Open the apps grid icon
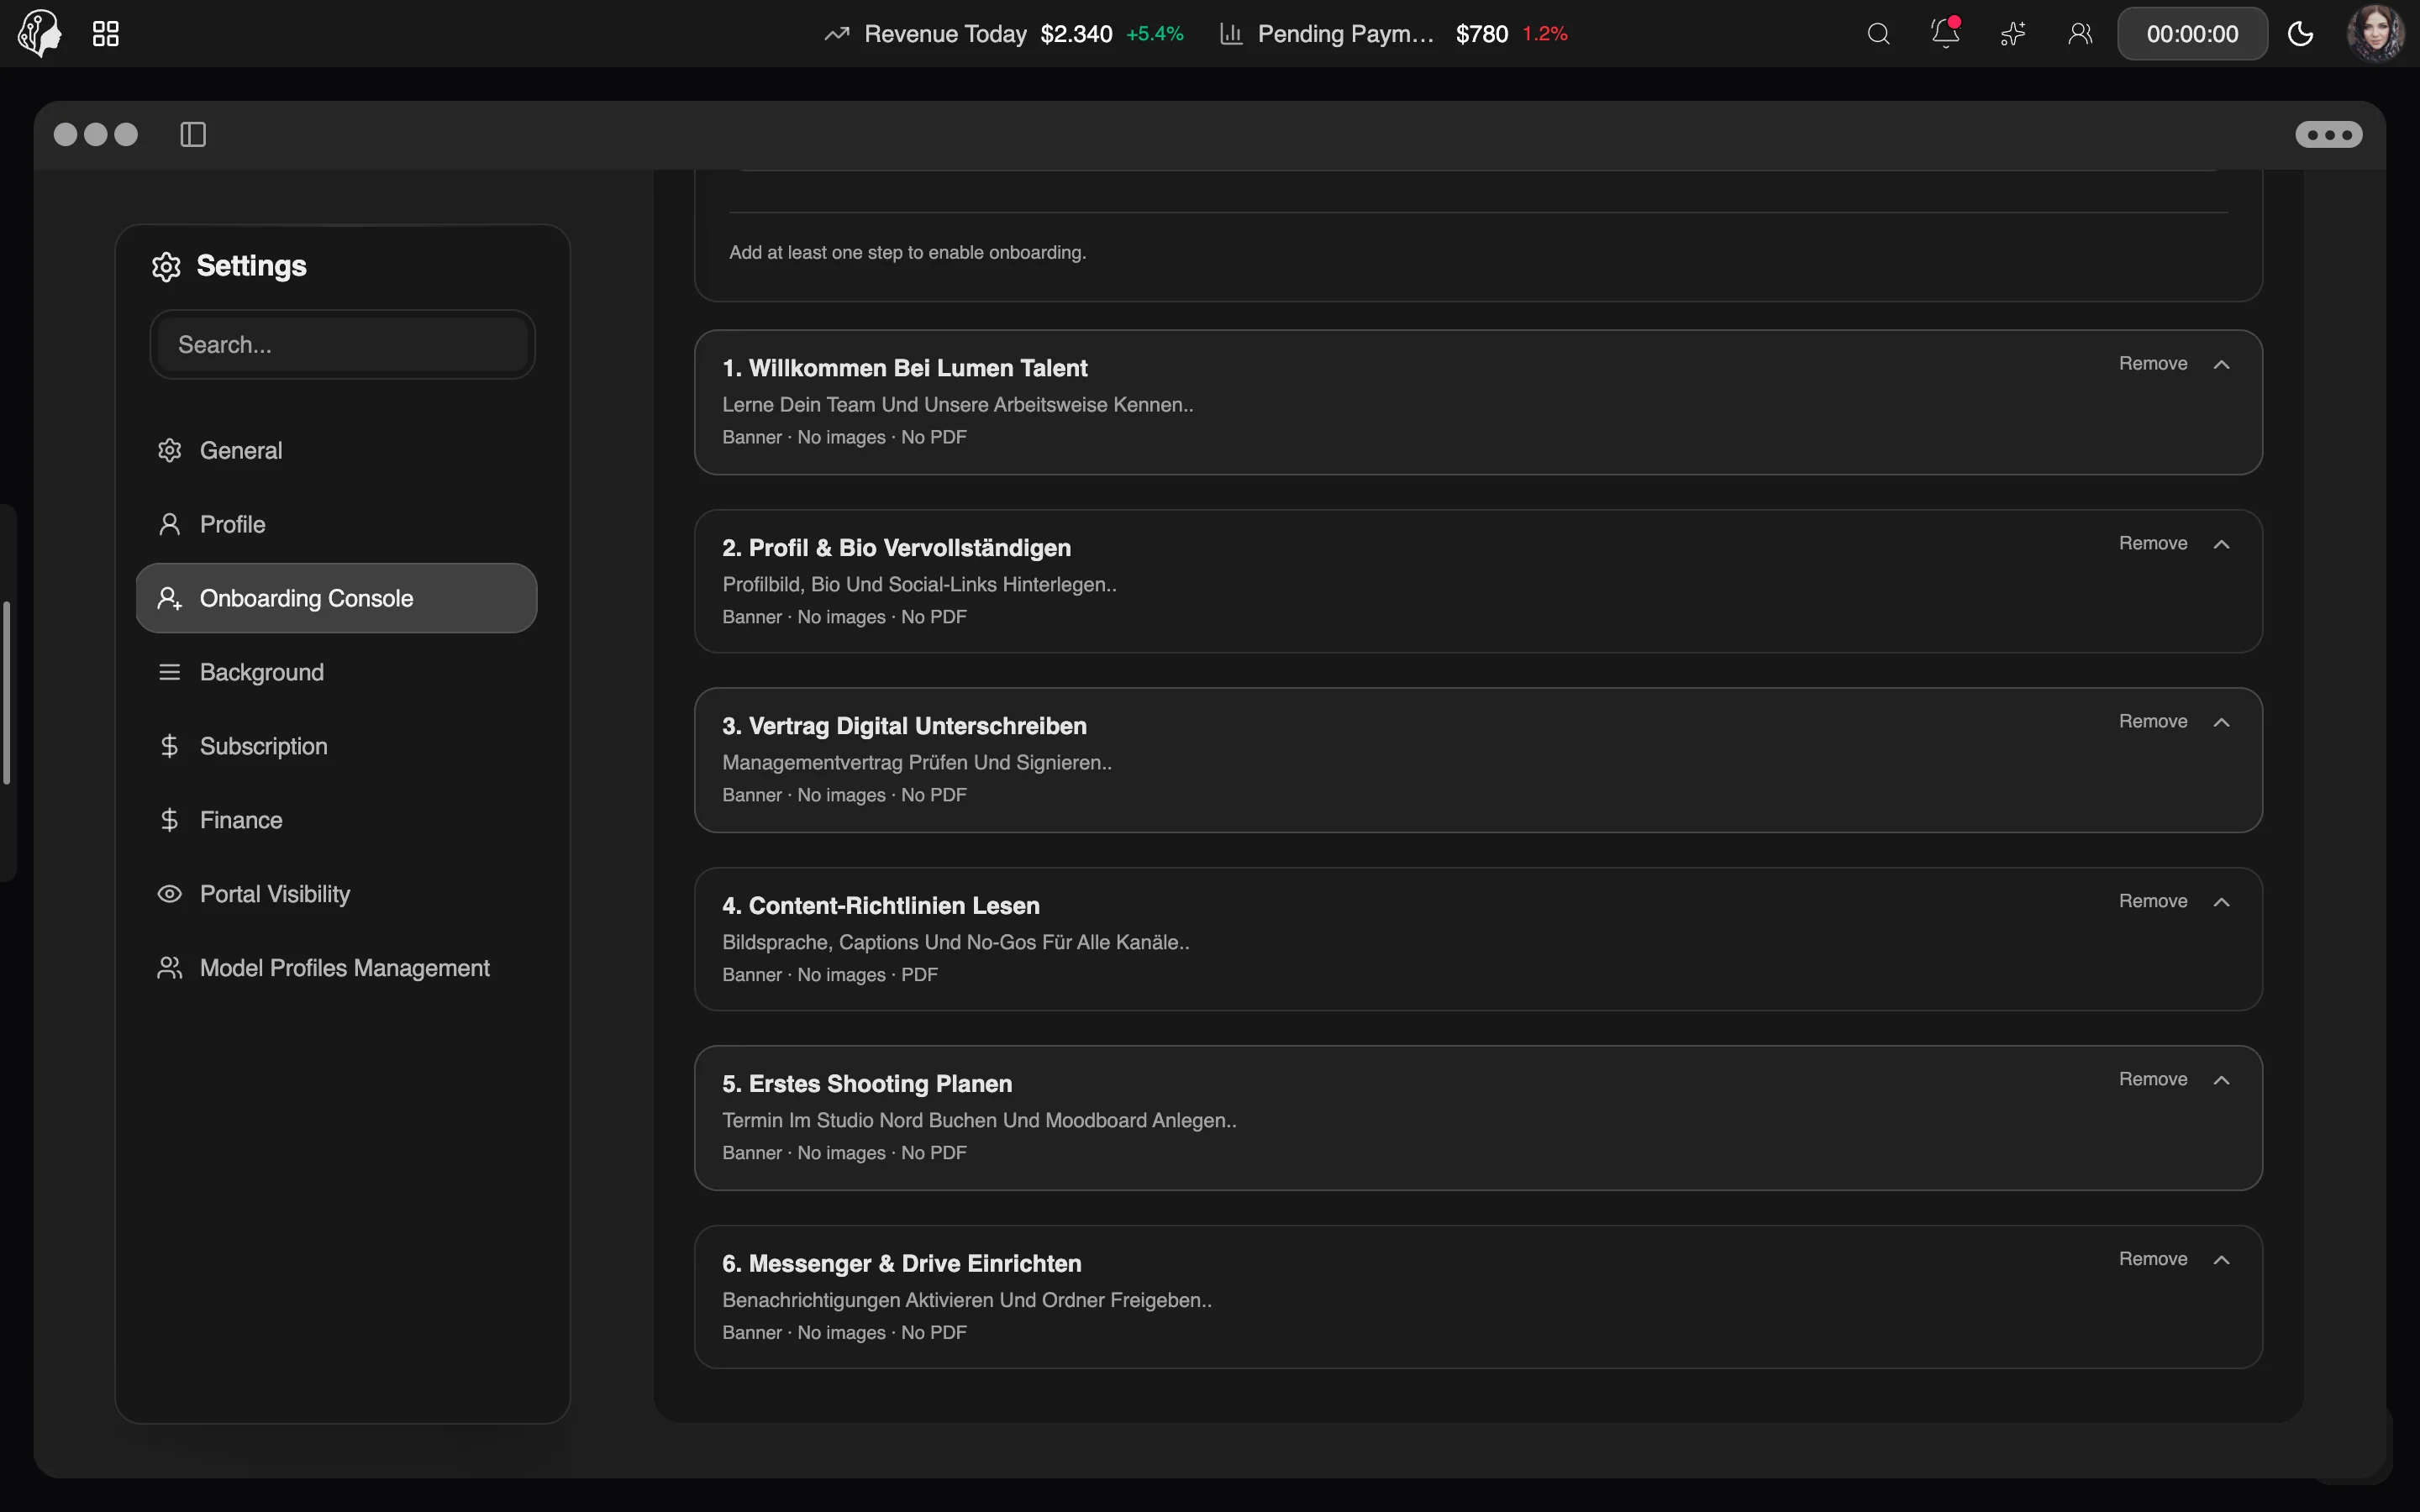The width and height of the screenshot is (2420, 1512). [106, 34]
